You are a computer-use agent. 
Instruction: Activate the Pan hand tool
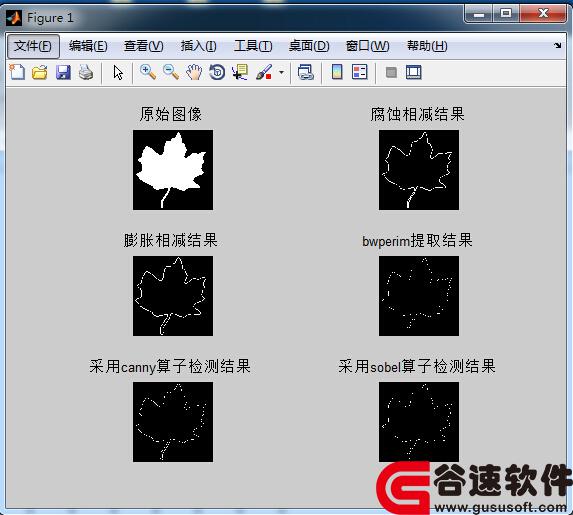tap(194, 72)
